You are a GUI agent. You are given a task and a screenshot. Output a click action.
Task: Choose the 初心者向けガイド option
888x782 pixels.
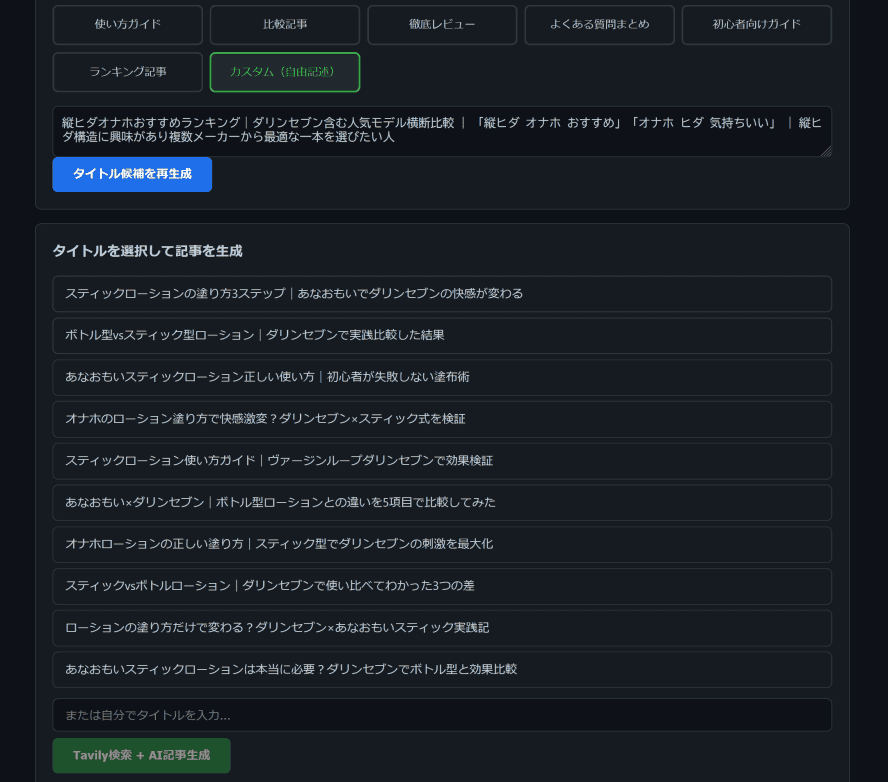tap(756, 25)
